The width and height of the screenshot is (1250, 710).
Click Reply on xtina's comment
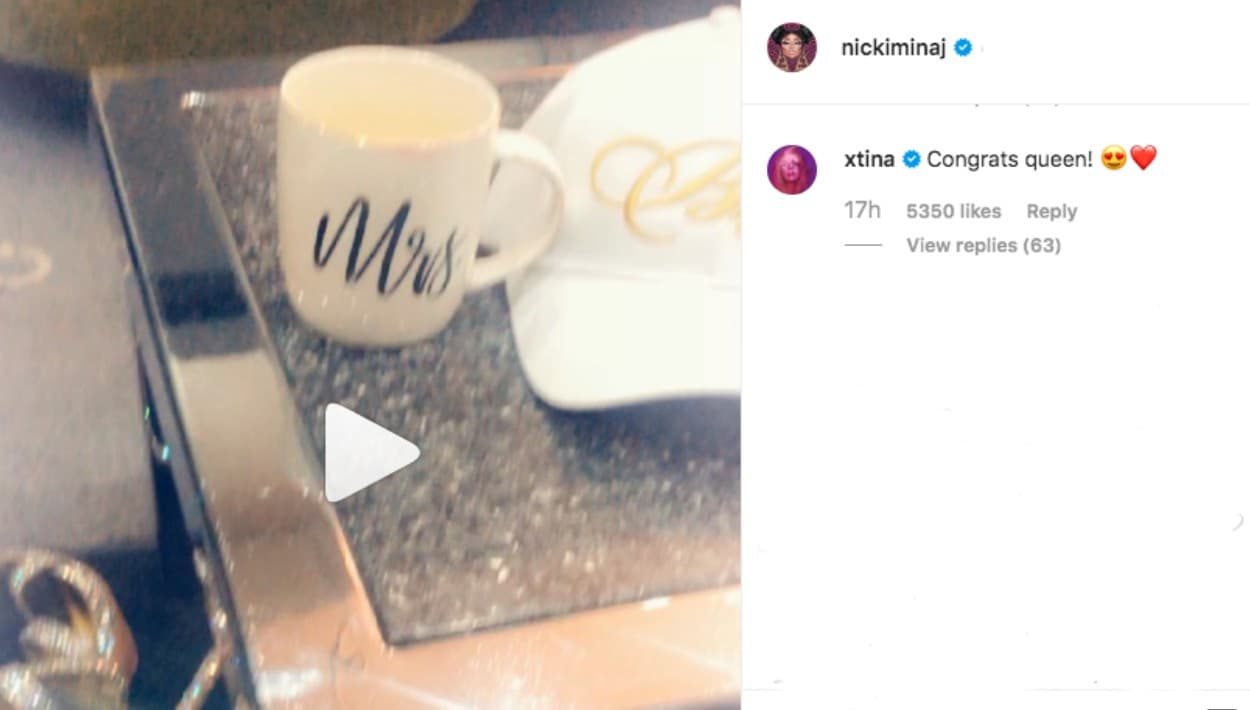[1052, 211]
